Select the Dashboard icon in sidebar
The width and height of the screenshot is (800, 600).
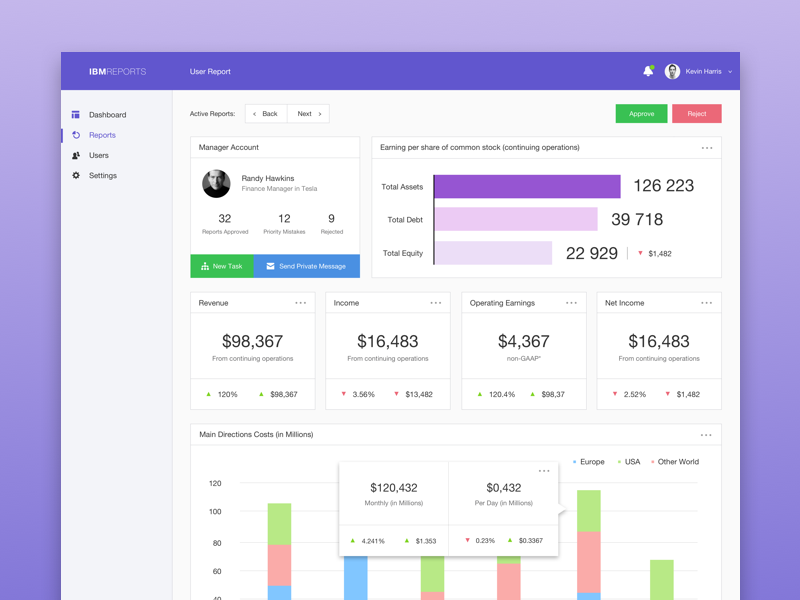[77, 114]
